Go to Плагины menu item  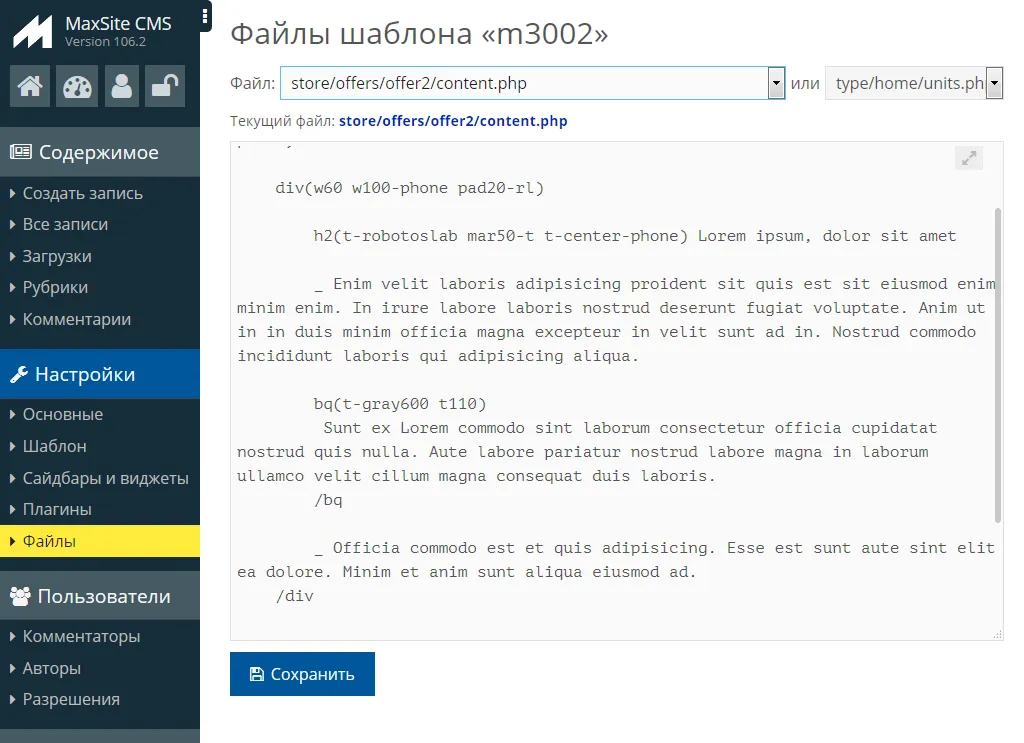pos(57,509)
